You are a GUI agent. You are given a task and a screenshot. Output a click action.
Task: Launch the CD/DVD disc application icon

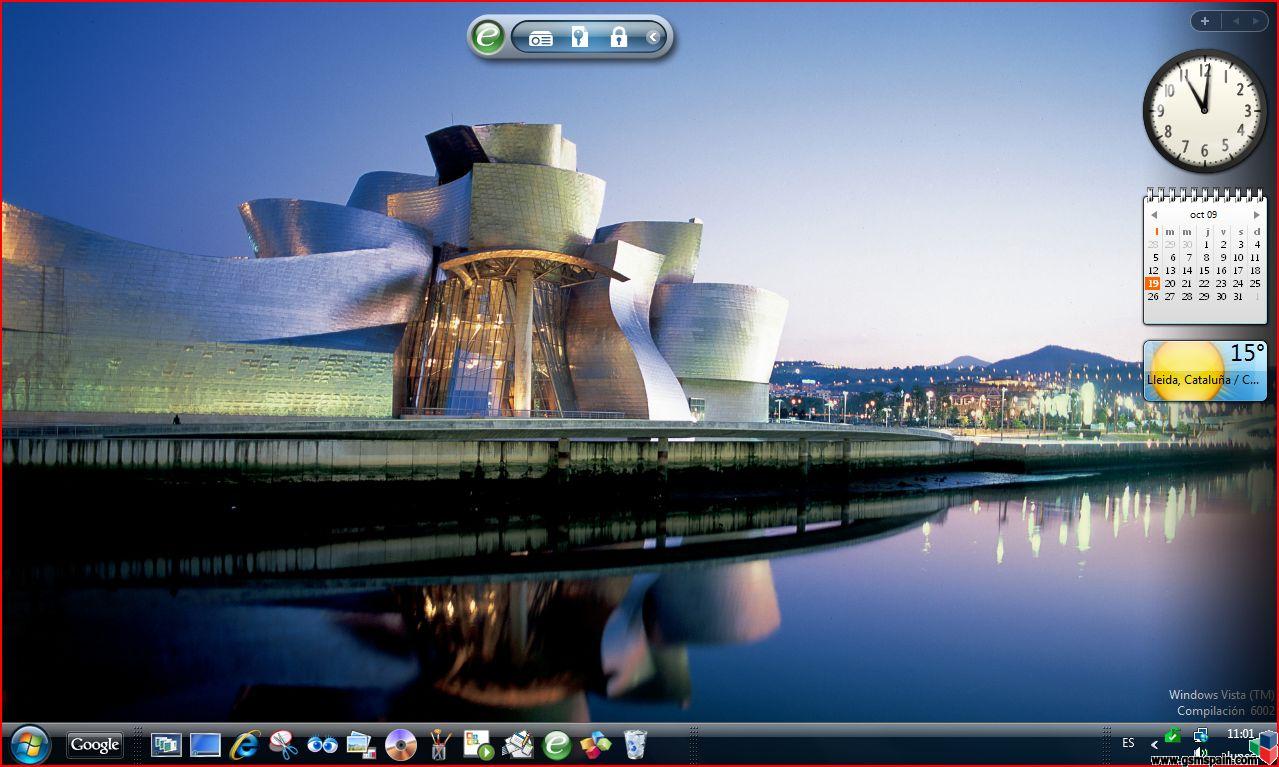(x=400, y=745)
